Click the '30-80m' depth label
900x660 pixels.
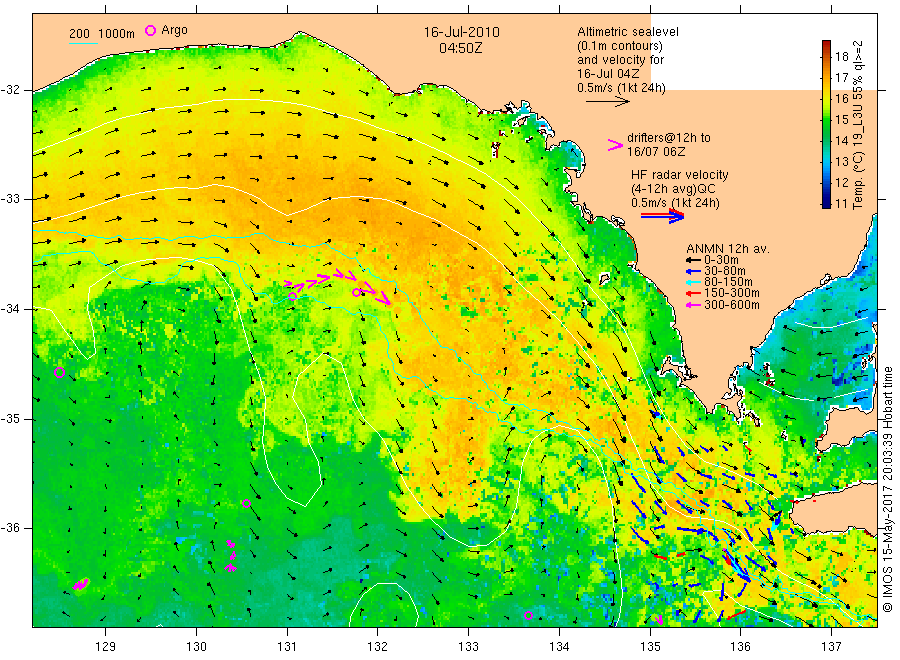click(724, 271)
